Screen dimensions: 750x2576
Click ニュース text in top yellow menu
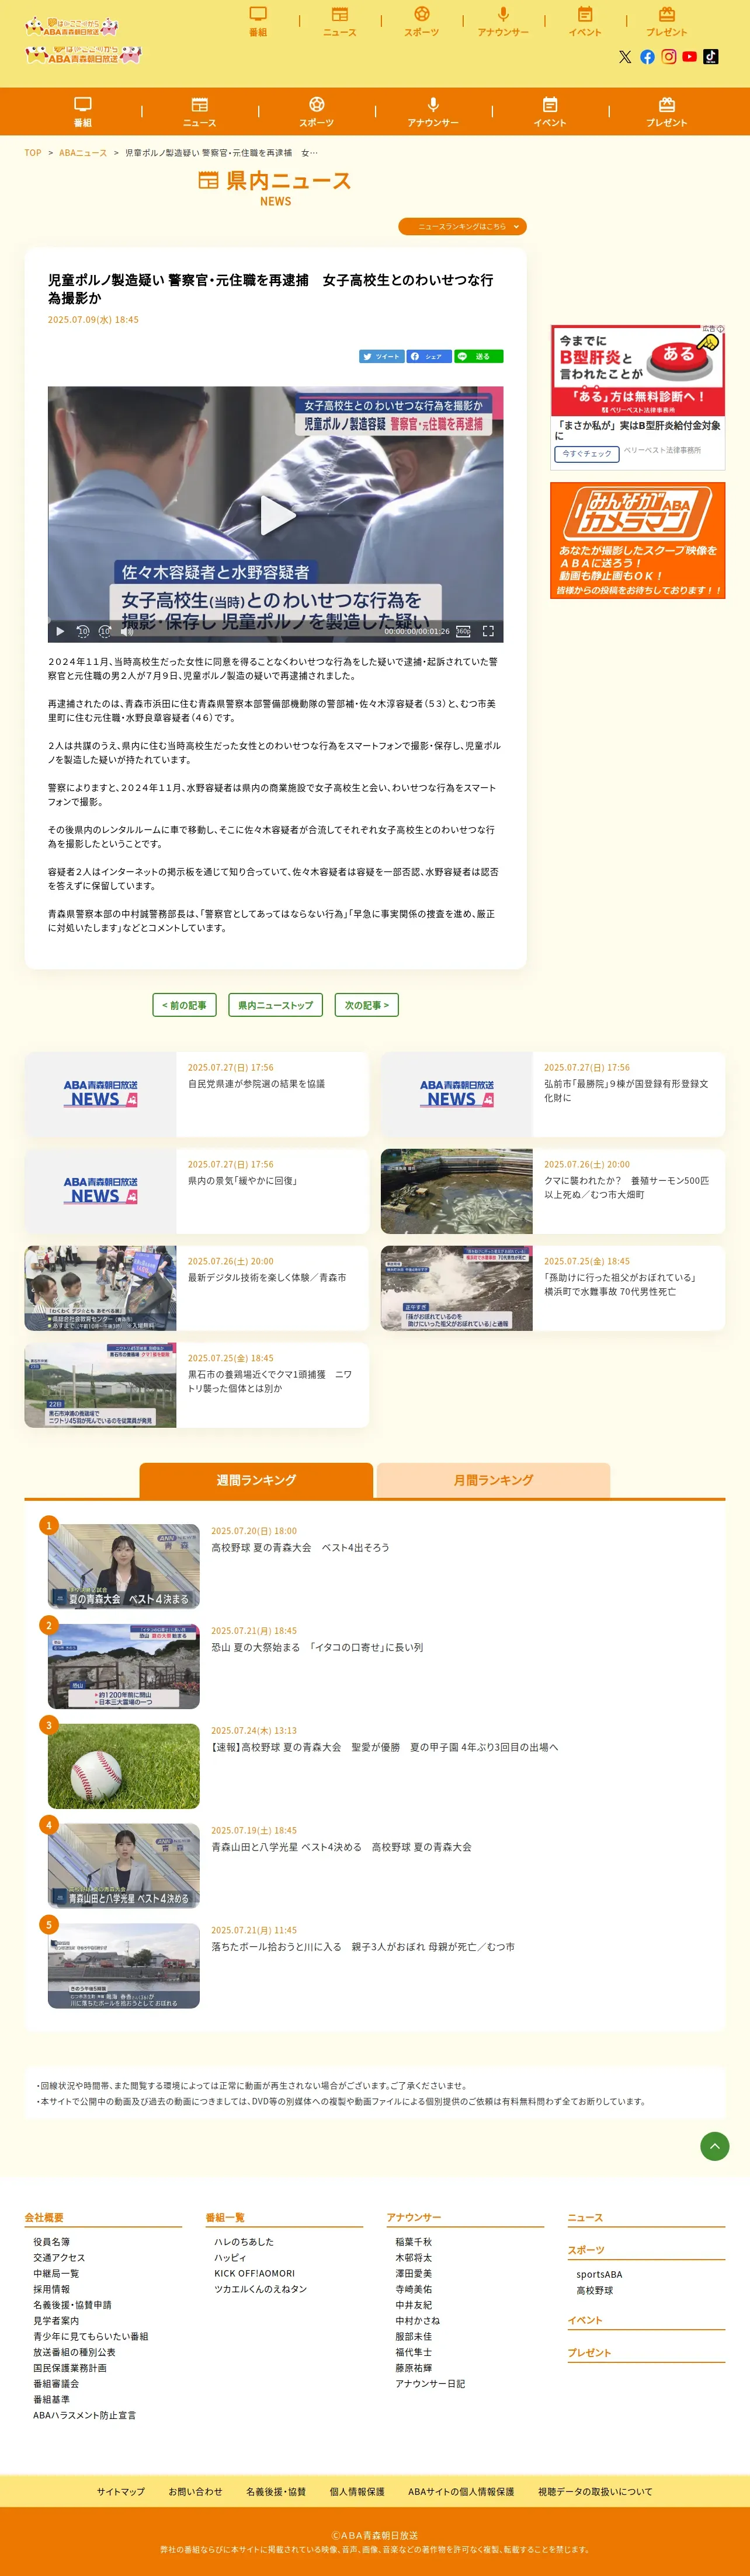(x=340, y=32)
